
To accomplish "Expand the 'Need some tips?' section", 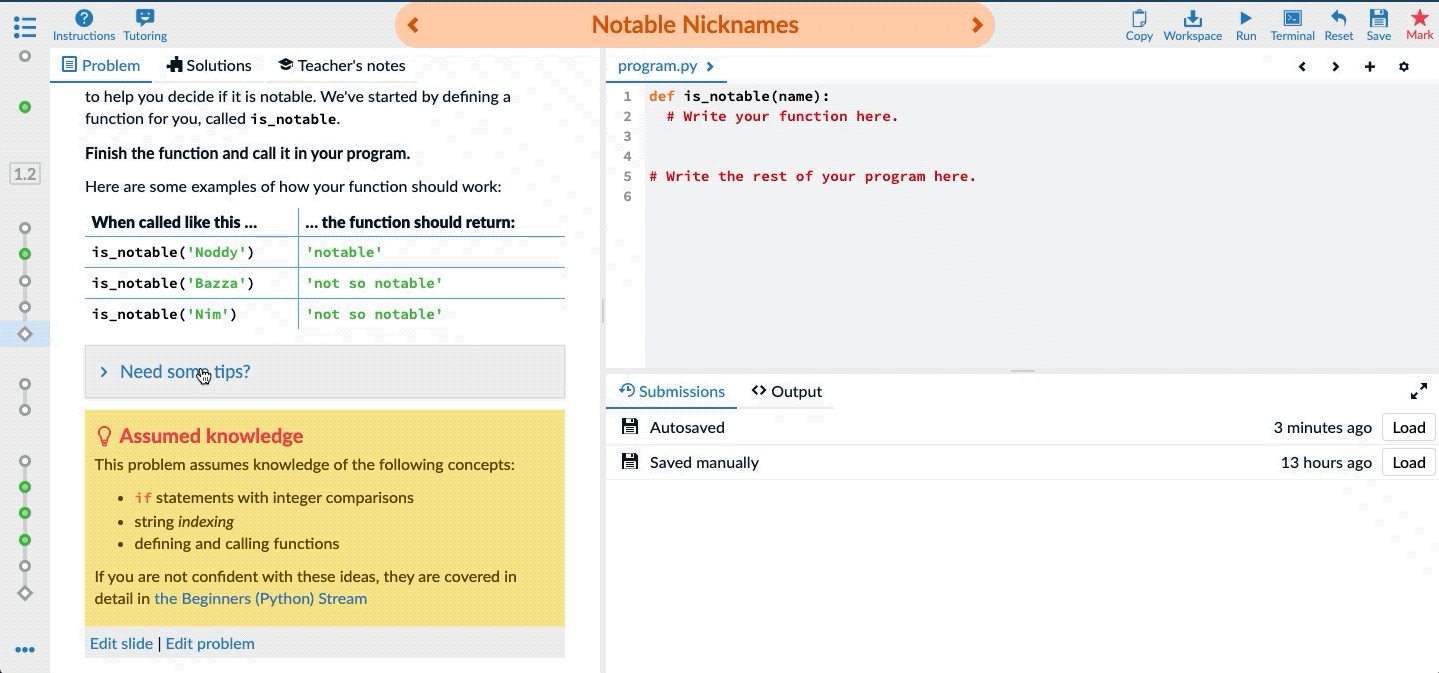I will (x=184, y=371).
